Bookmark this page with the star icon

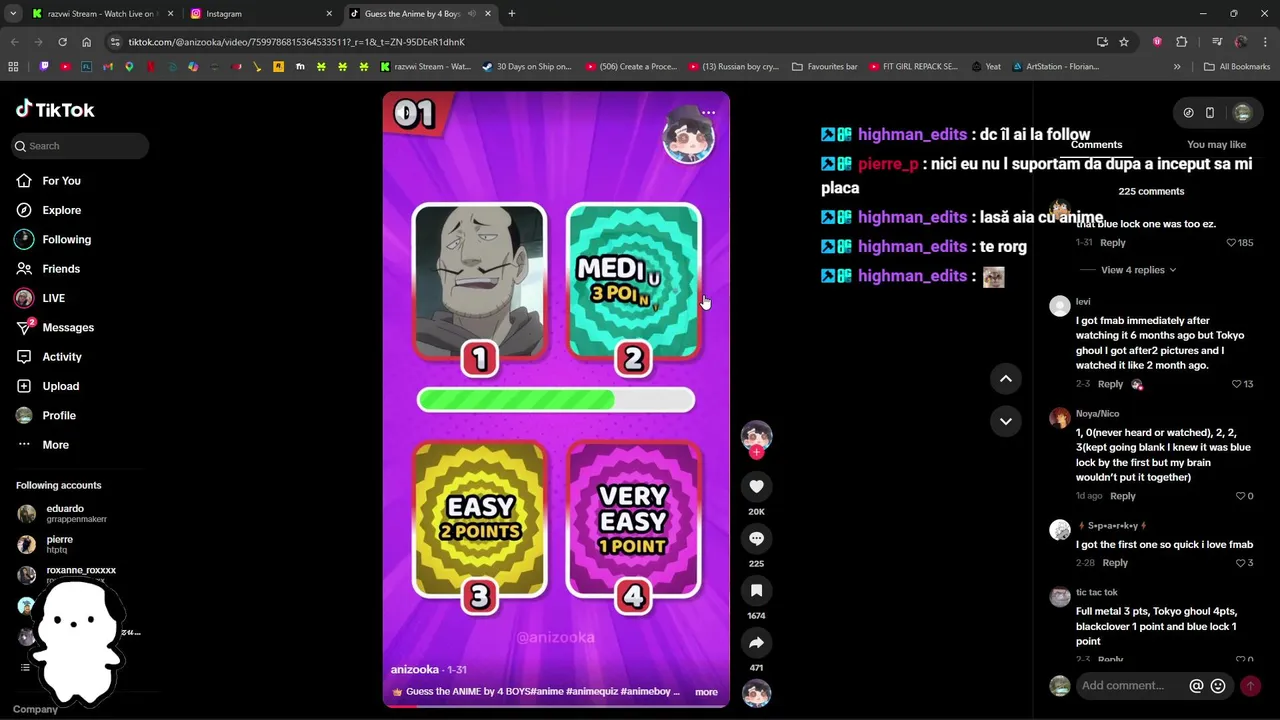[x=1124, y=42]
